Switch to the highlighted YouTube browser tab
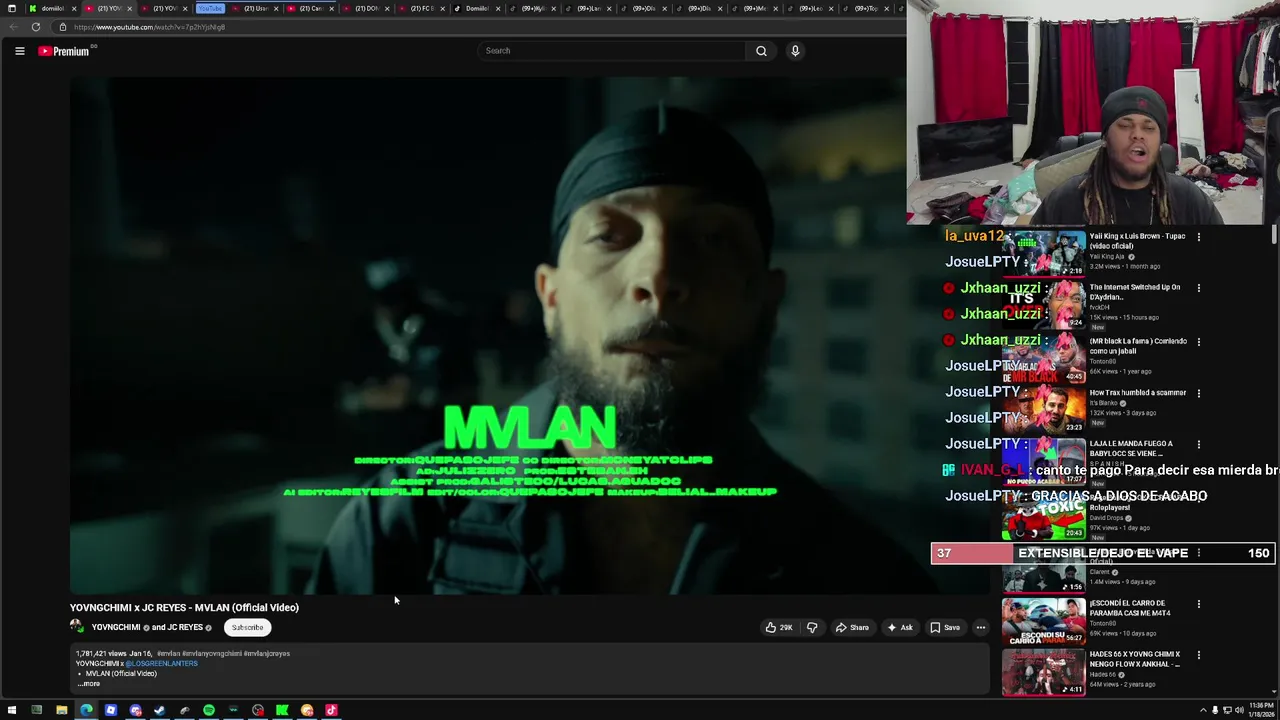Screen dimensions: 1280x720 (210, 8)
